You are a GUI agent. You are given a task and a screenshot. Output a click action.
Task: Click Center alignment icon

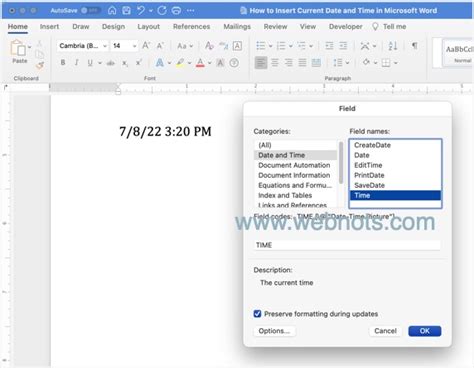pyautogui.click(x=275, y=63)
